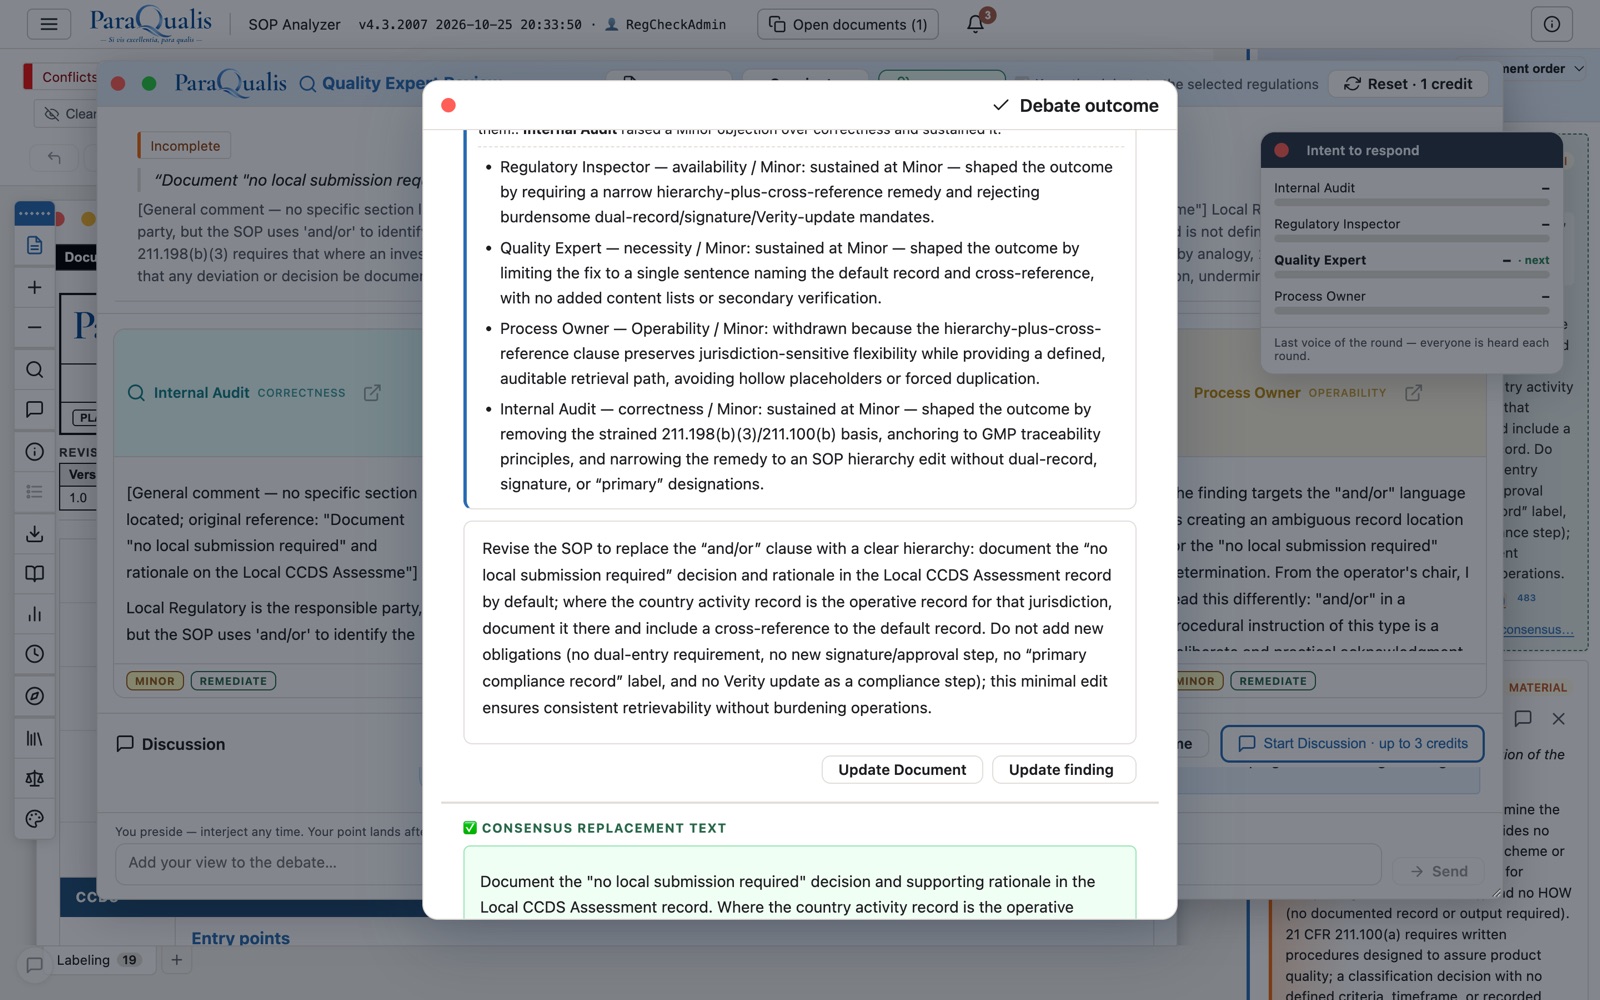Click Process Owner response progress bar
This screenshot has width=1600, height=1000.
[1411, 311]
